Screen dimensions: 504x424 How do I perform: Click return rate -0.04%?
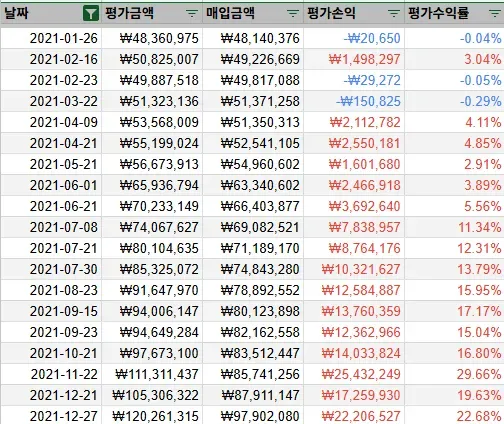tap(481, 38)
